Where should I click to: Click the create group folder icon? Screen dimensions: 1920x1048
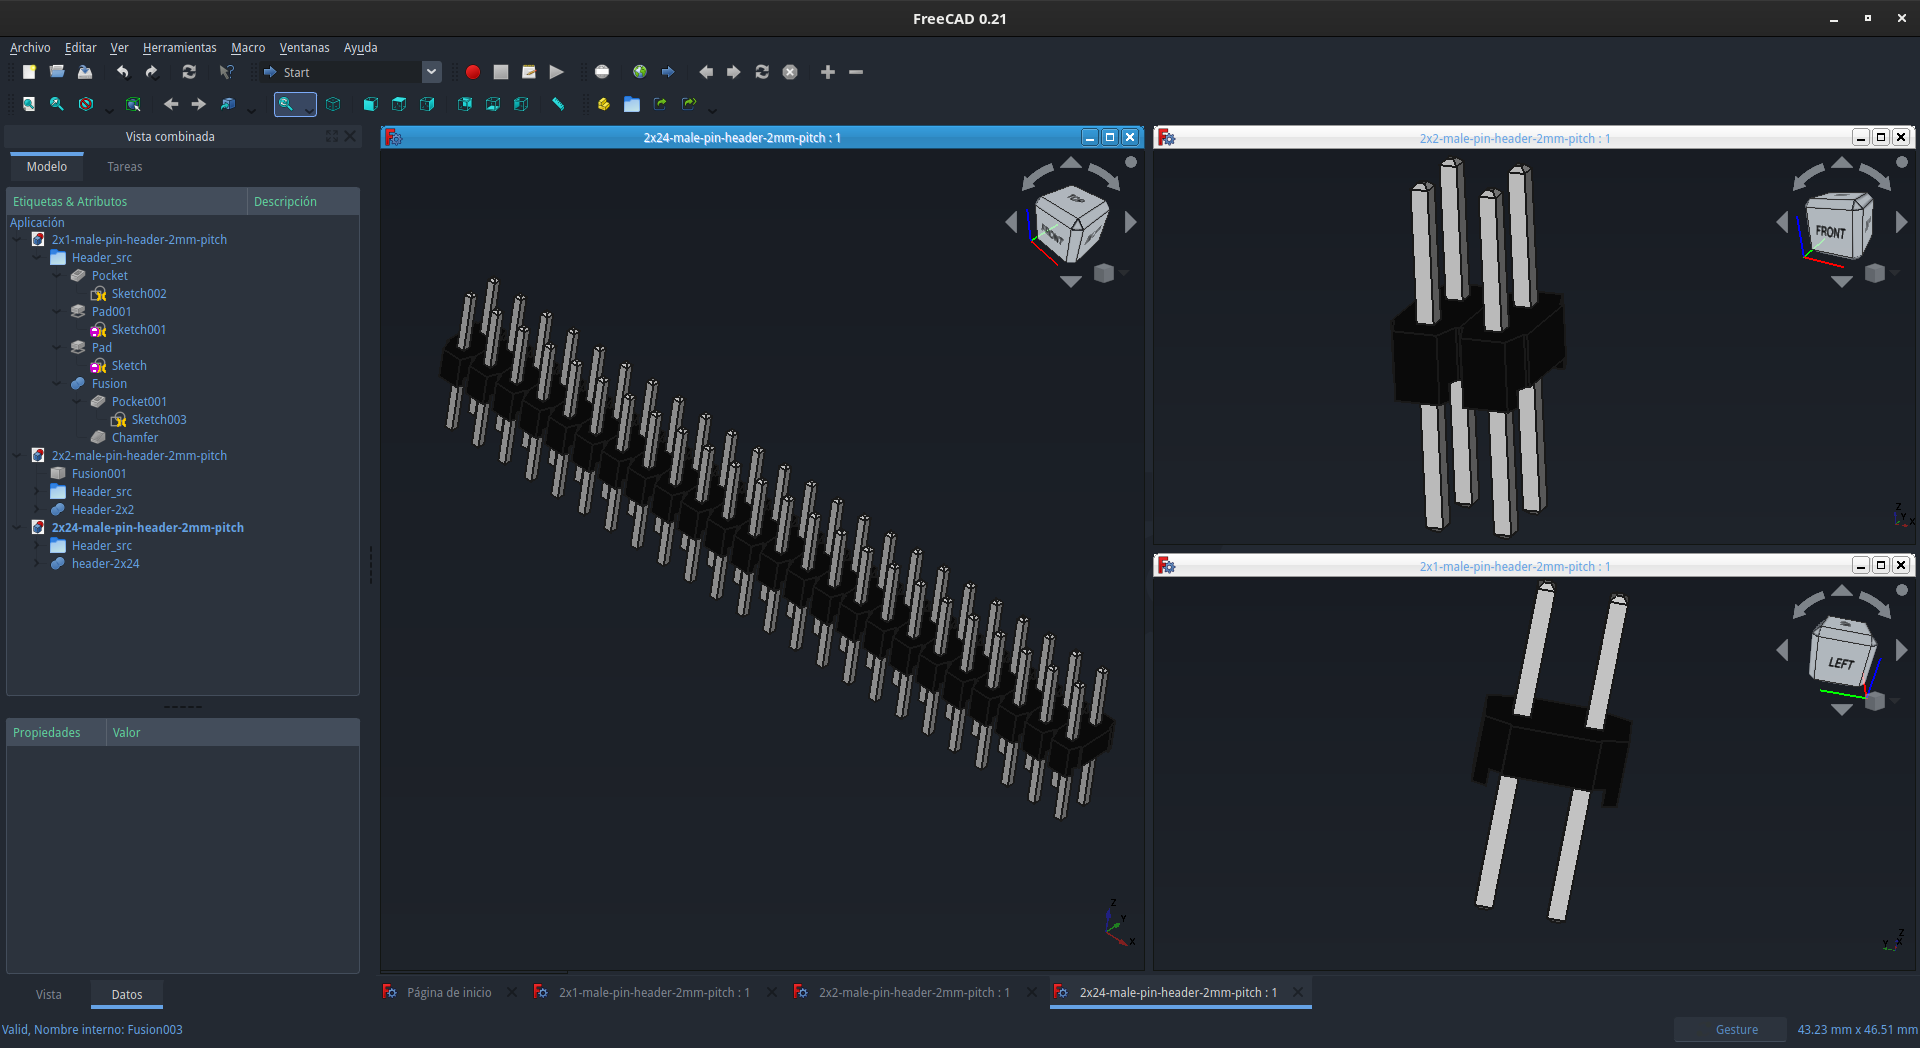(x=632, y=104)
